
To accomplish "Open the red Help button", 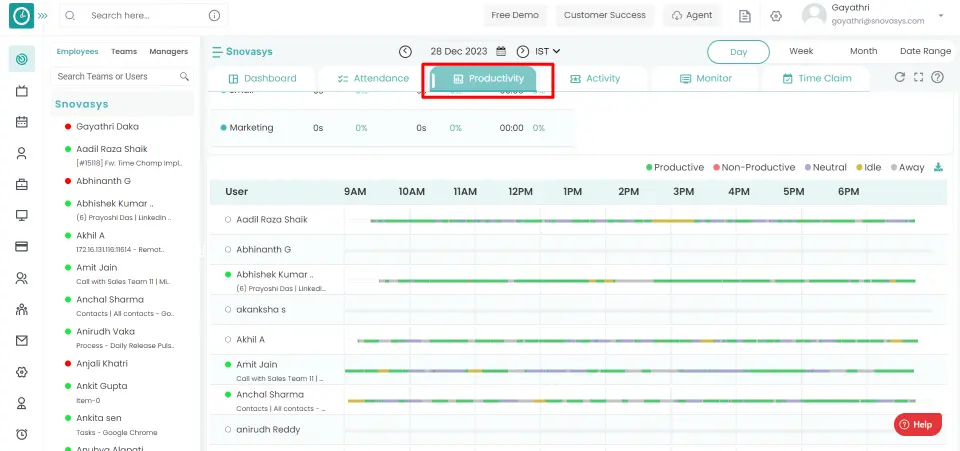I will point(918,425).
